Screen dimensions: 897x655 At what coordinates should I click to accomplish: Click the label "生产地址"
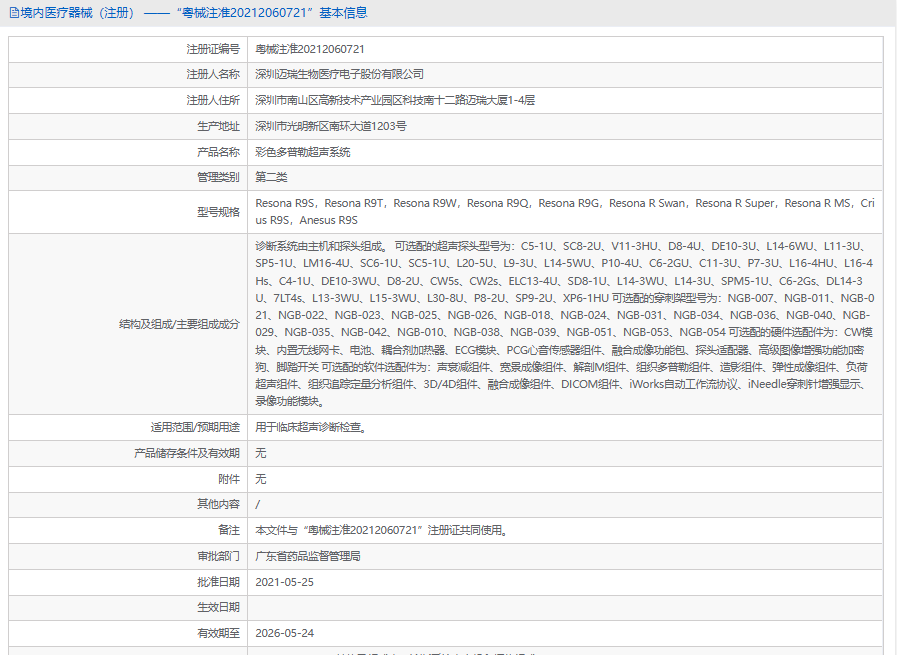point(218,126)
